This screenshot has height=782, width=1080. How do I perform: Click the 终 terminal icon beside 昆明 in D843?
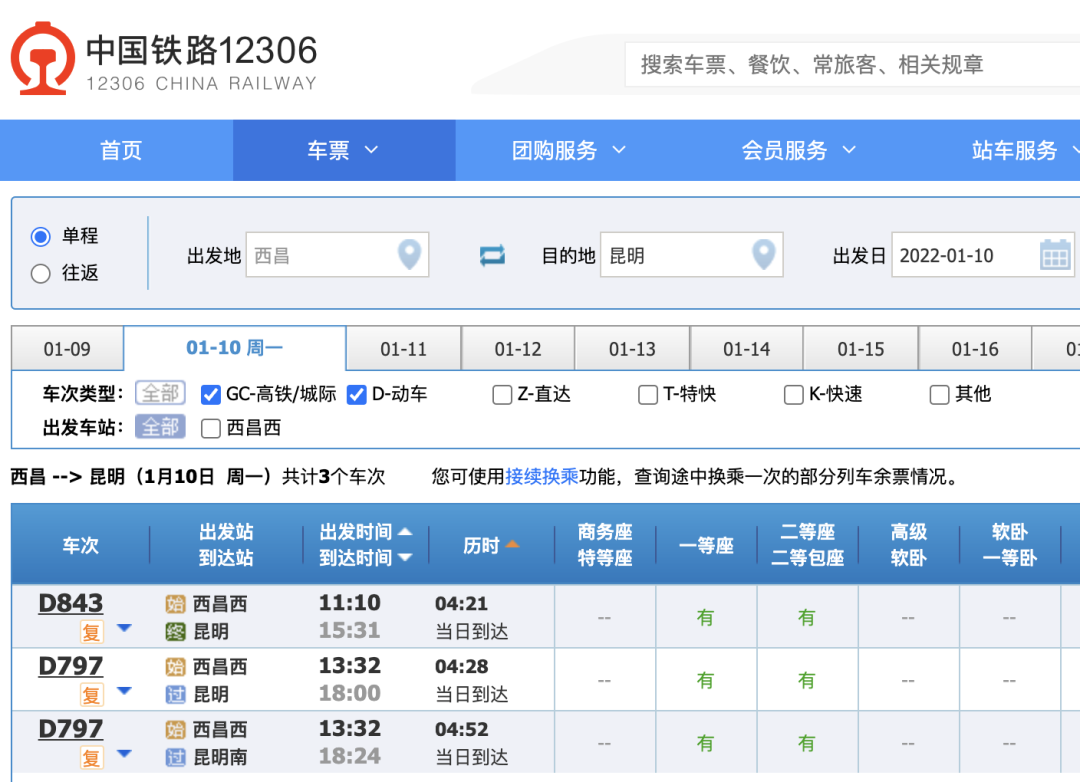click(x=176, y=632)
